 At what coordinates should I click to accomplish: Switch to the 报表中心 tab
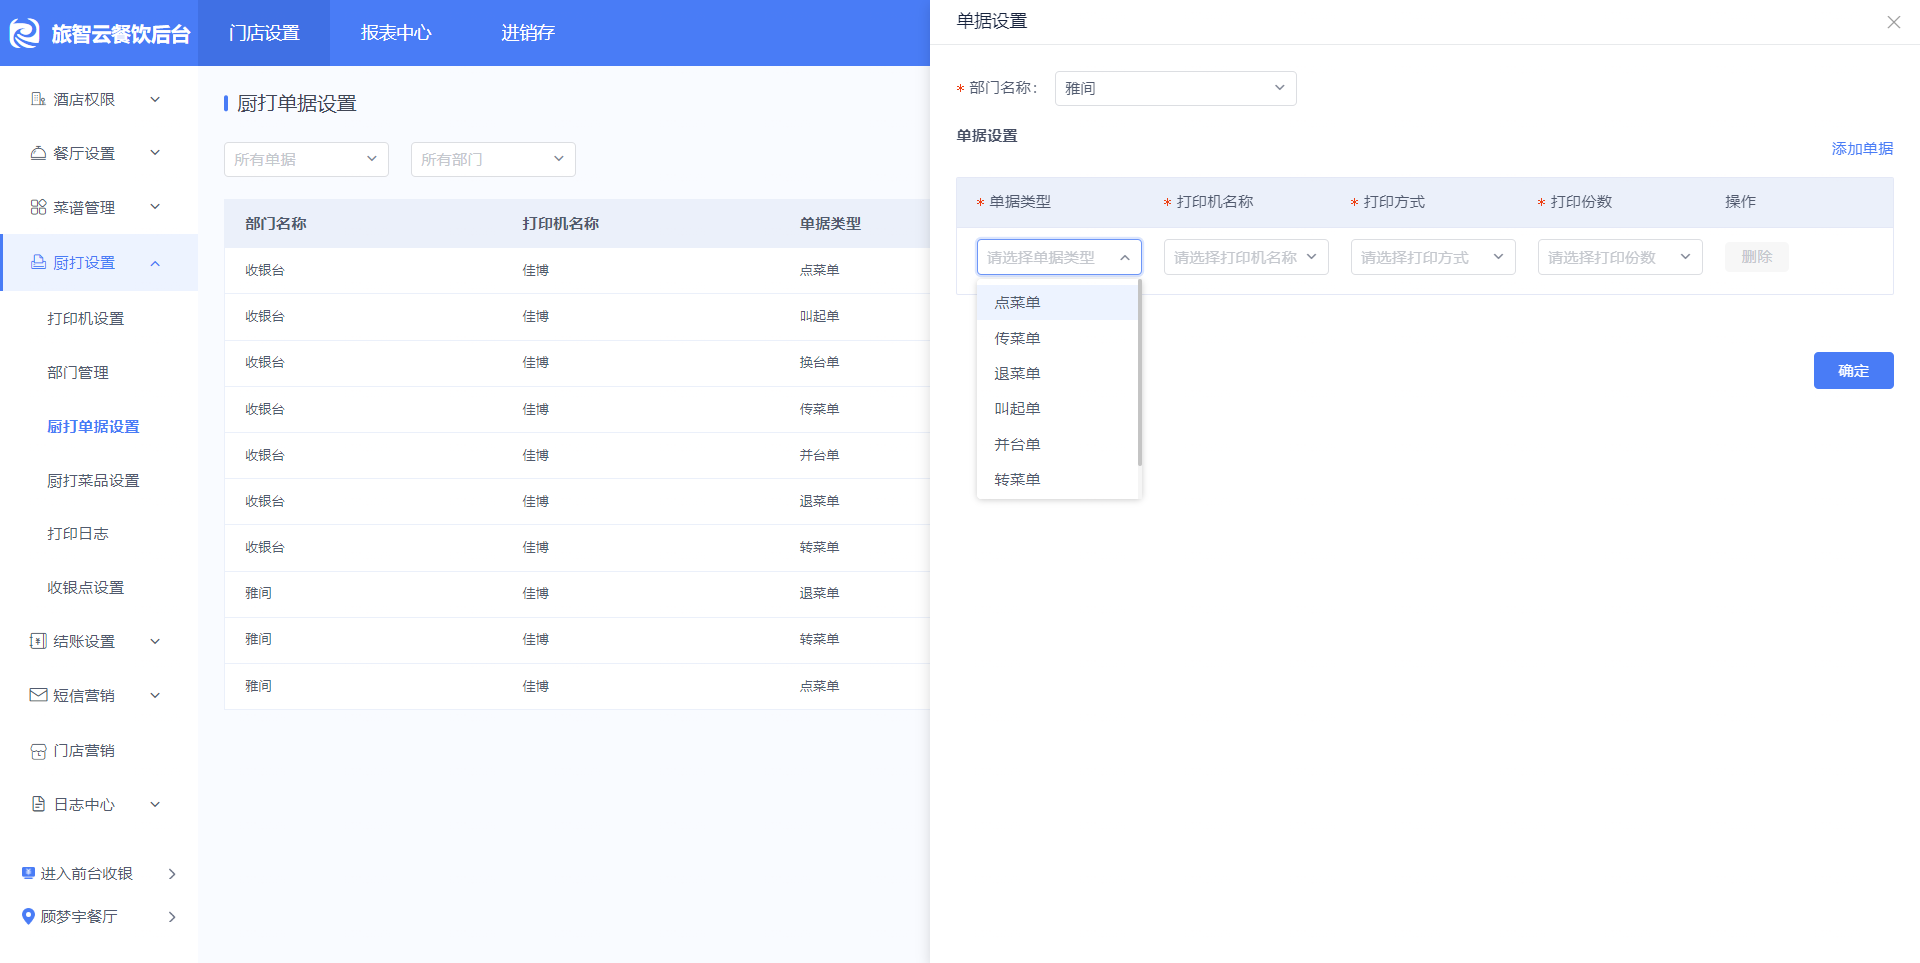pos(396,33)
